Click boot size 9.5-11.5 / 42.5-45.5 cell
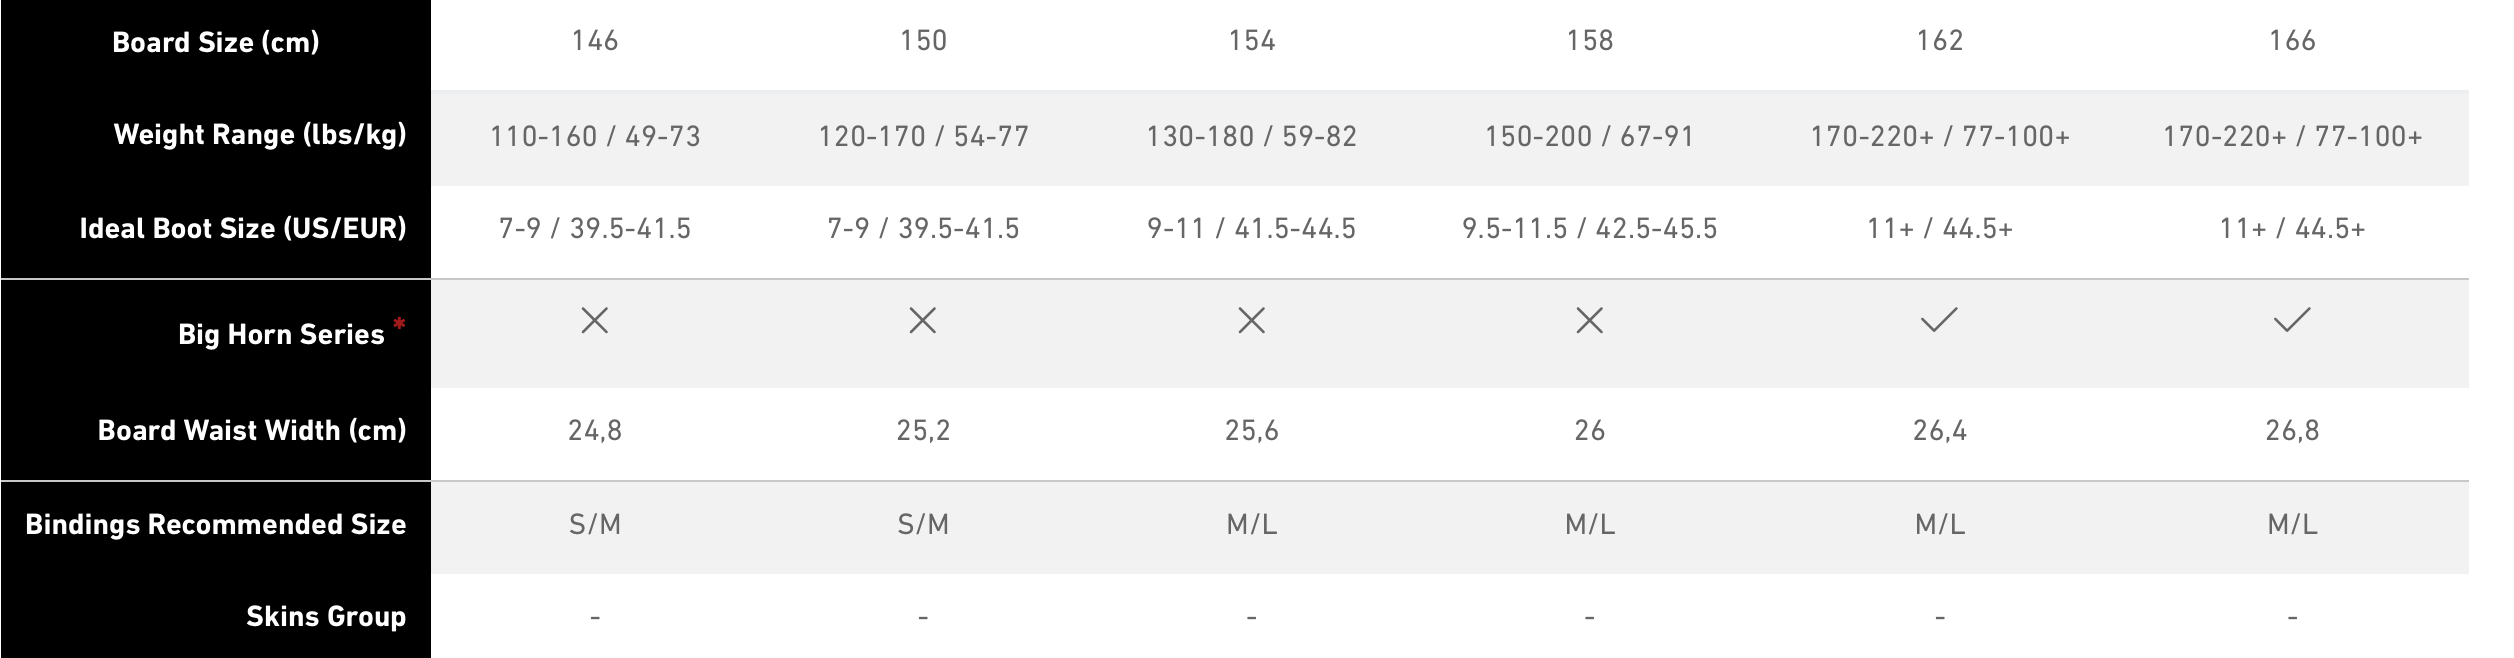This screenshot has width=2514, height=658. pyautogui.click(x=1589, y=229)
